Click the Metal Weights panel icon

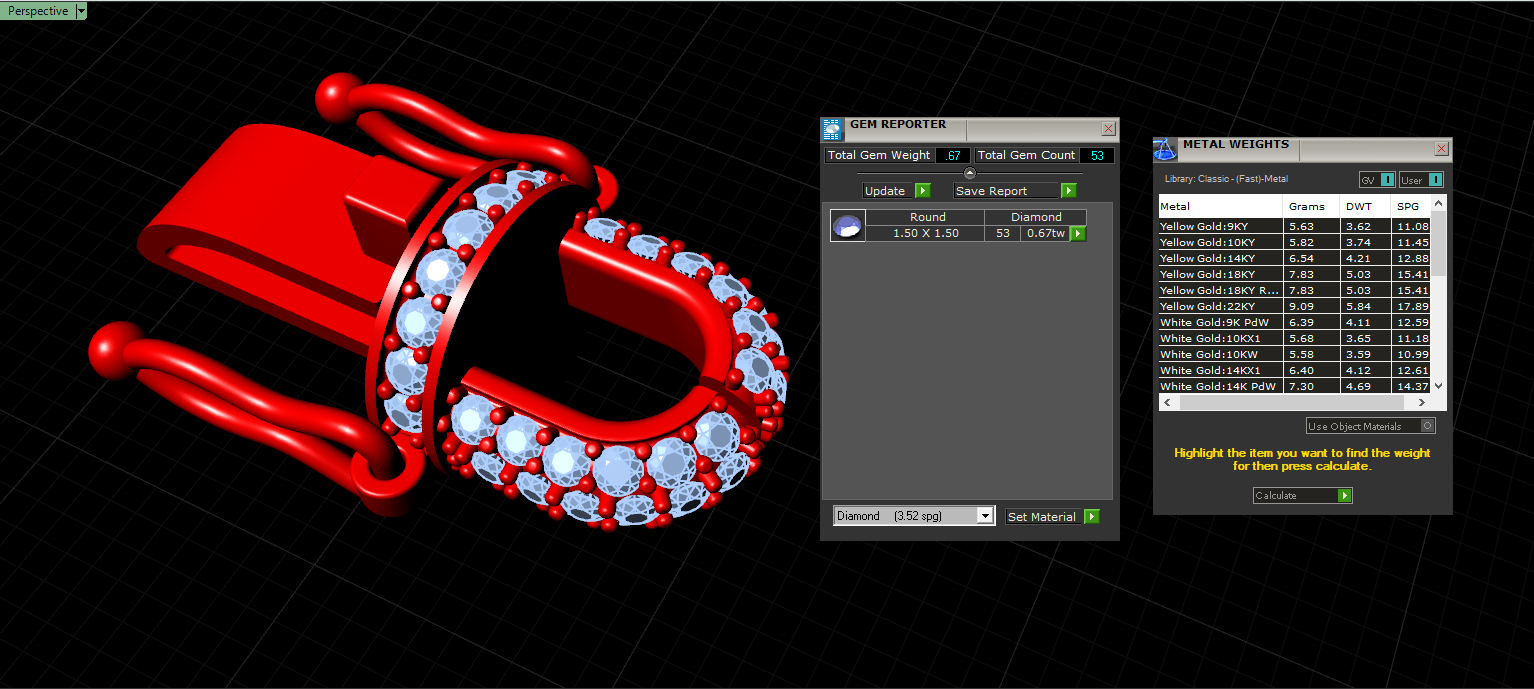point(1165,149)
